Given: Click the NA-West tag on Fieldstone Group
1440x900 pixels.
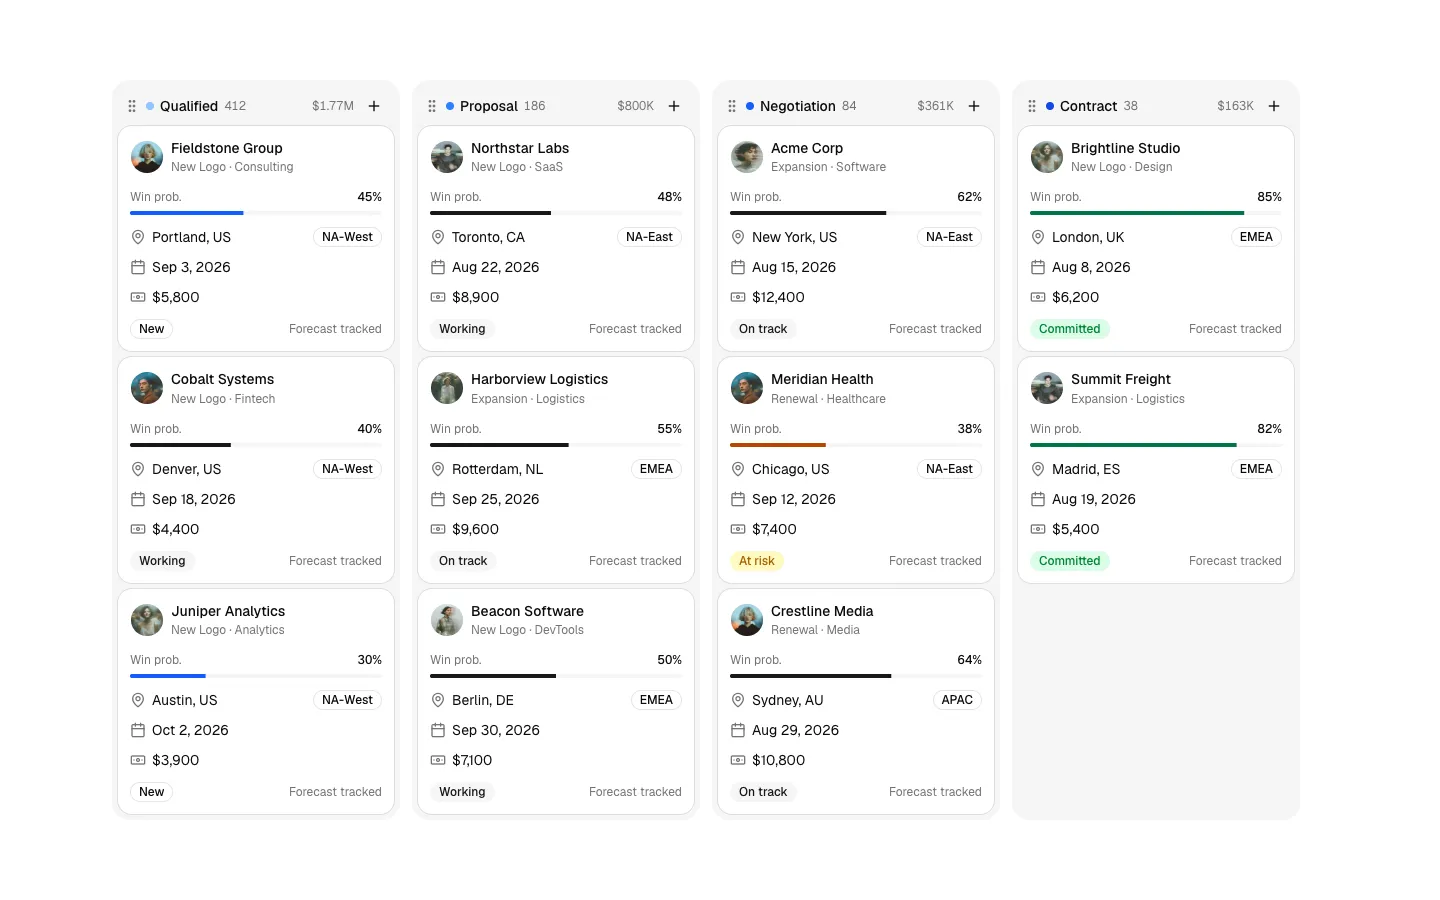Looking at the screenshot, I should (x=347, y=237).
